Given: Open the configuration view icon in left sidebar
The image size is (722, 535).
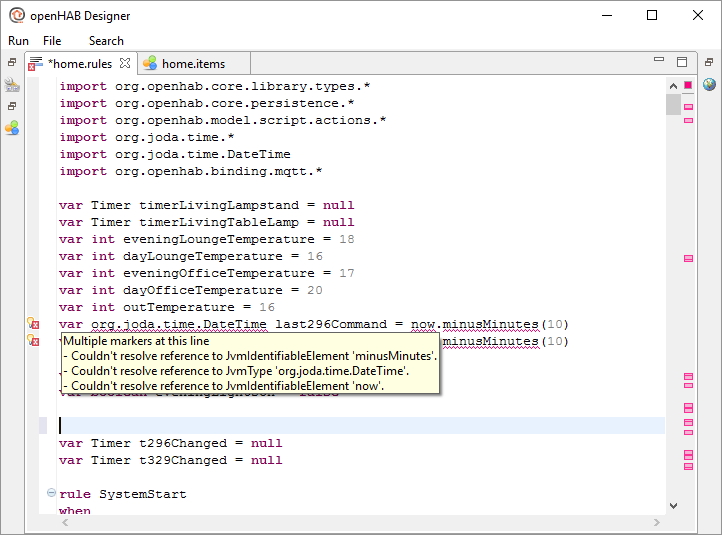Looking at the screenshot, I should [x=12, y=85].
